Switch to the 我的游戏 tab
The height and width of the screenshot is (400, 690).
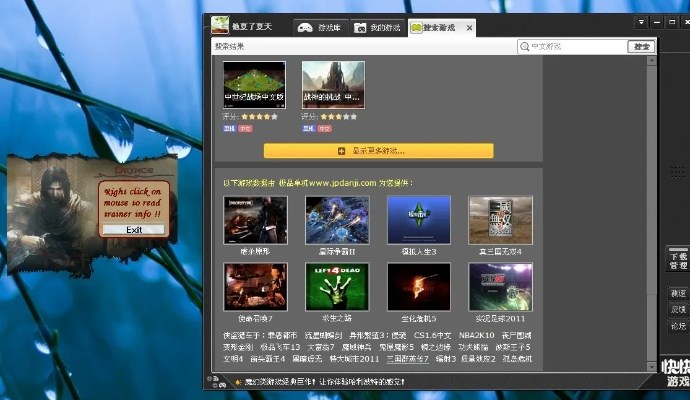click(378, 28)
